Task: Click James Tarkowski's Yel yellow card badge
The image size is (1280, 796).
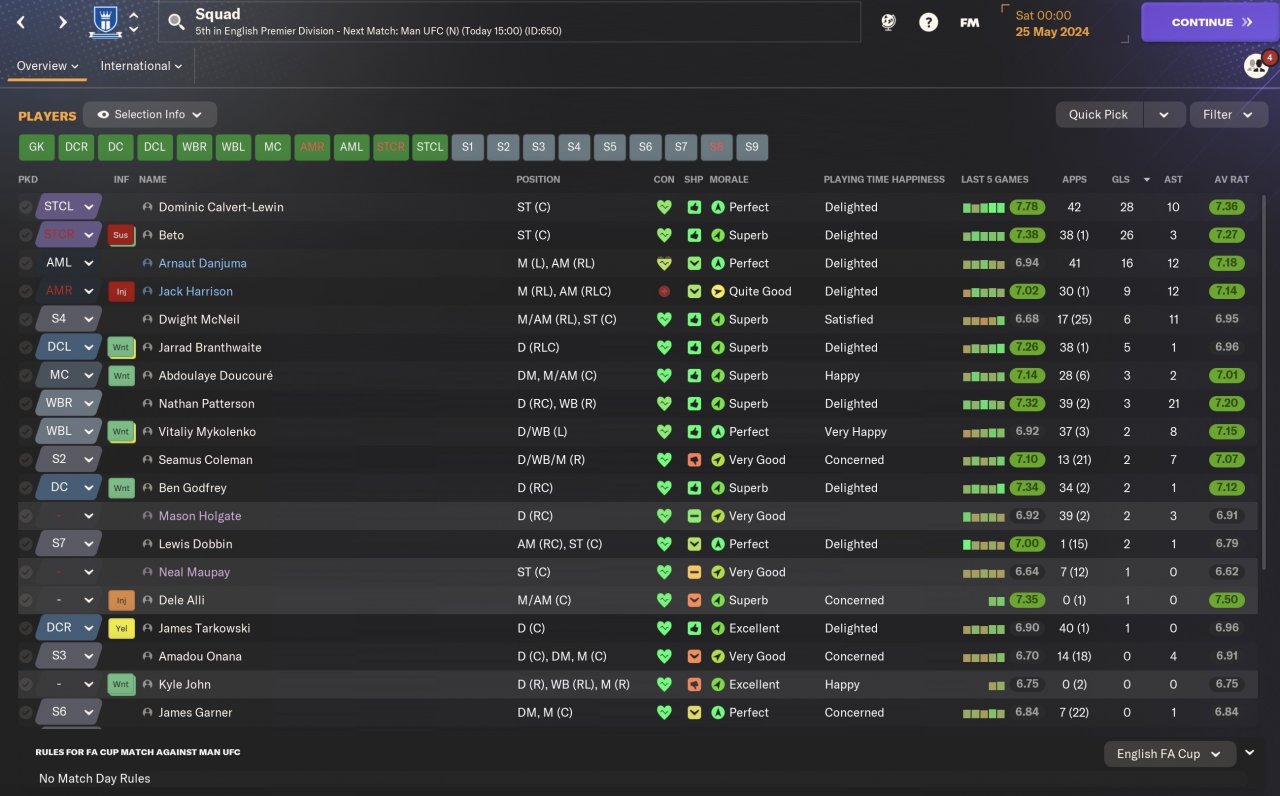Action: point(121,628)
